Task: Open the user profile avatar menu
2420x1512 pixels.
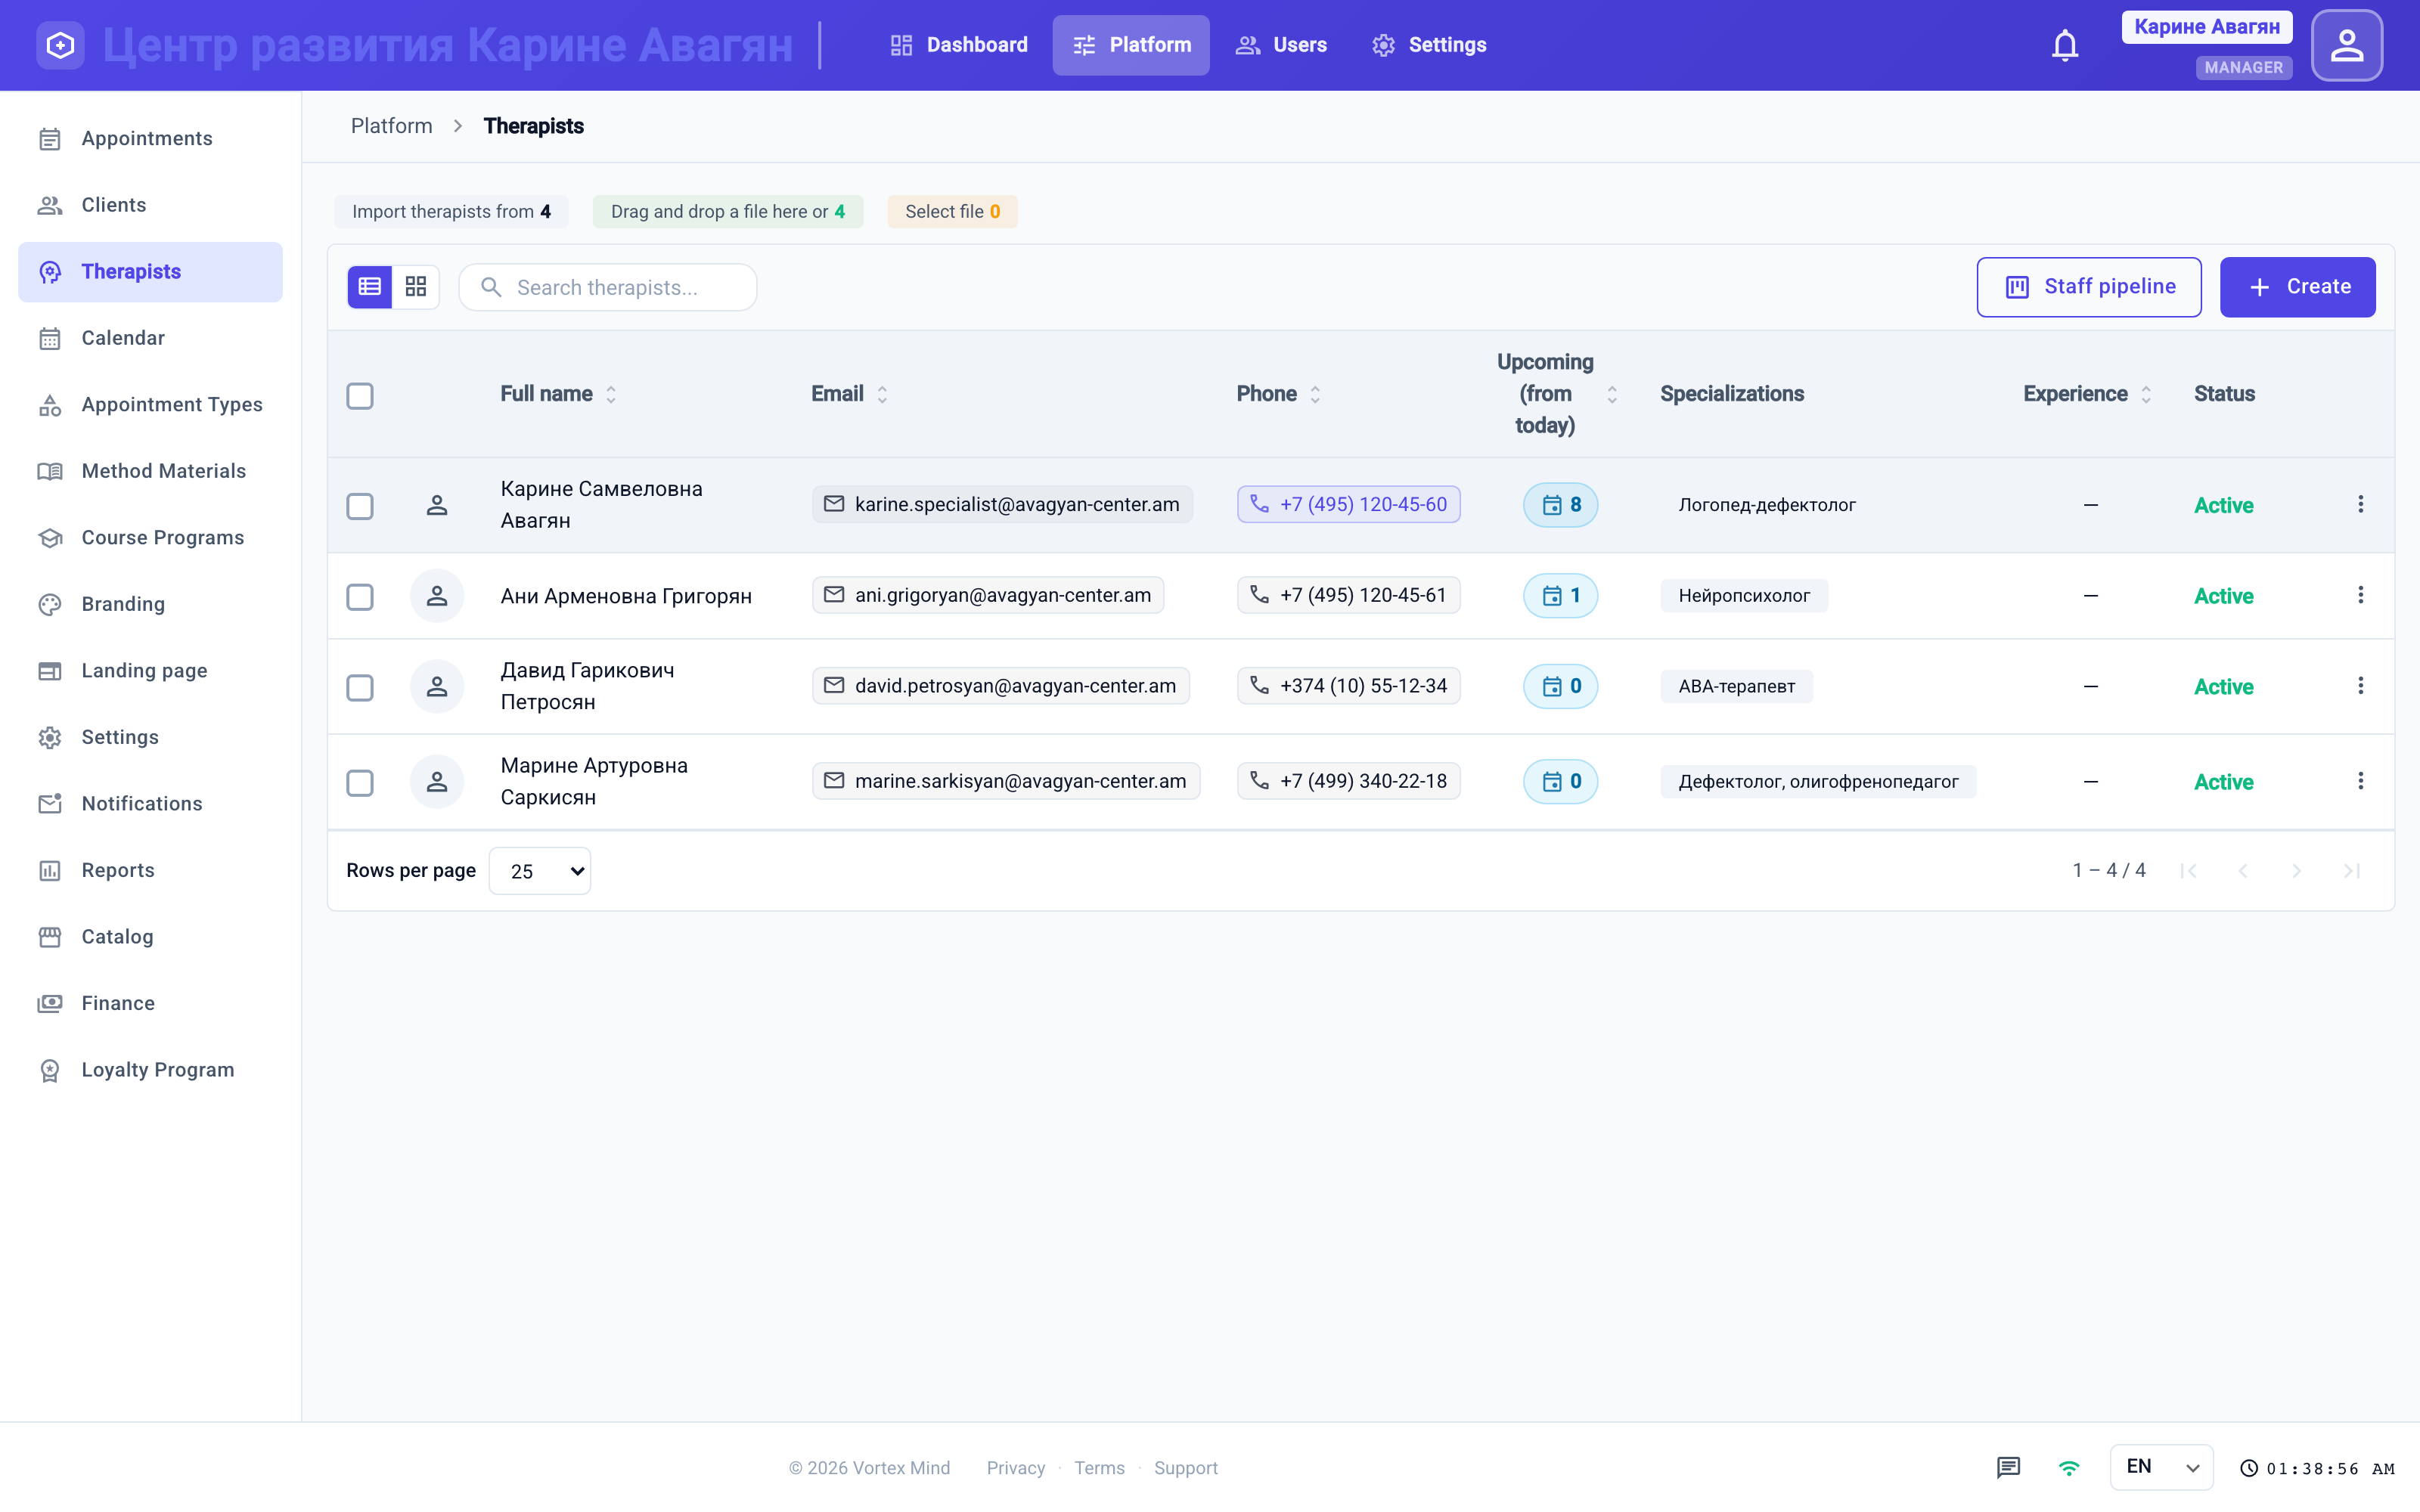Action: pos(2346,45)
